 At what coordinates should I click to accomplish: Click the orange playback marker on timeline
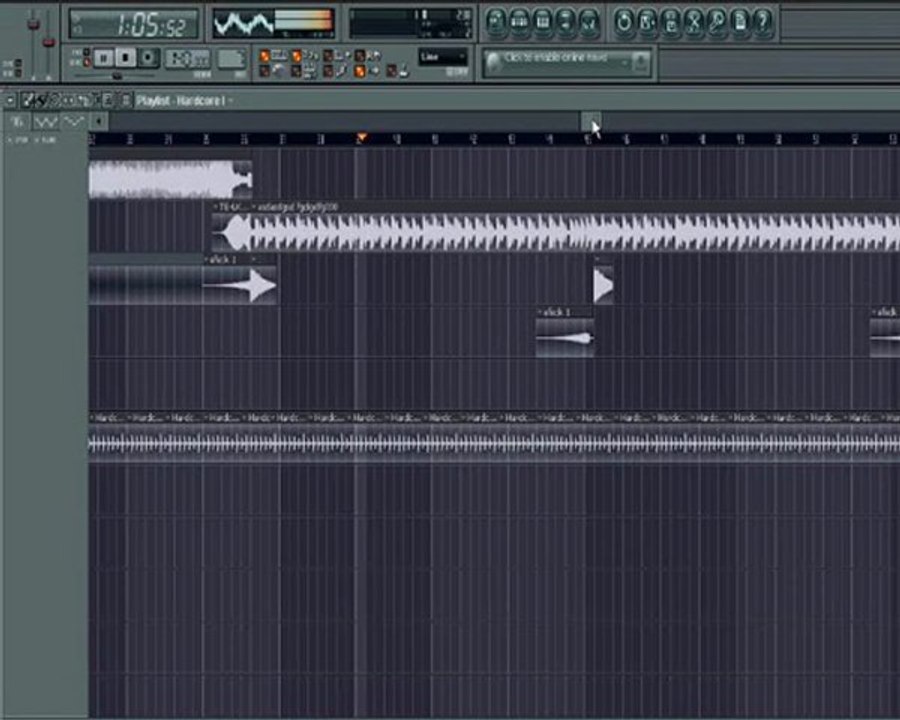tap(361, 138)
